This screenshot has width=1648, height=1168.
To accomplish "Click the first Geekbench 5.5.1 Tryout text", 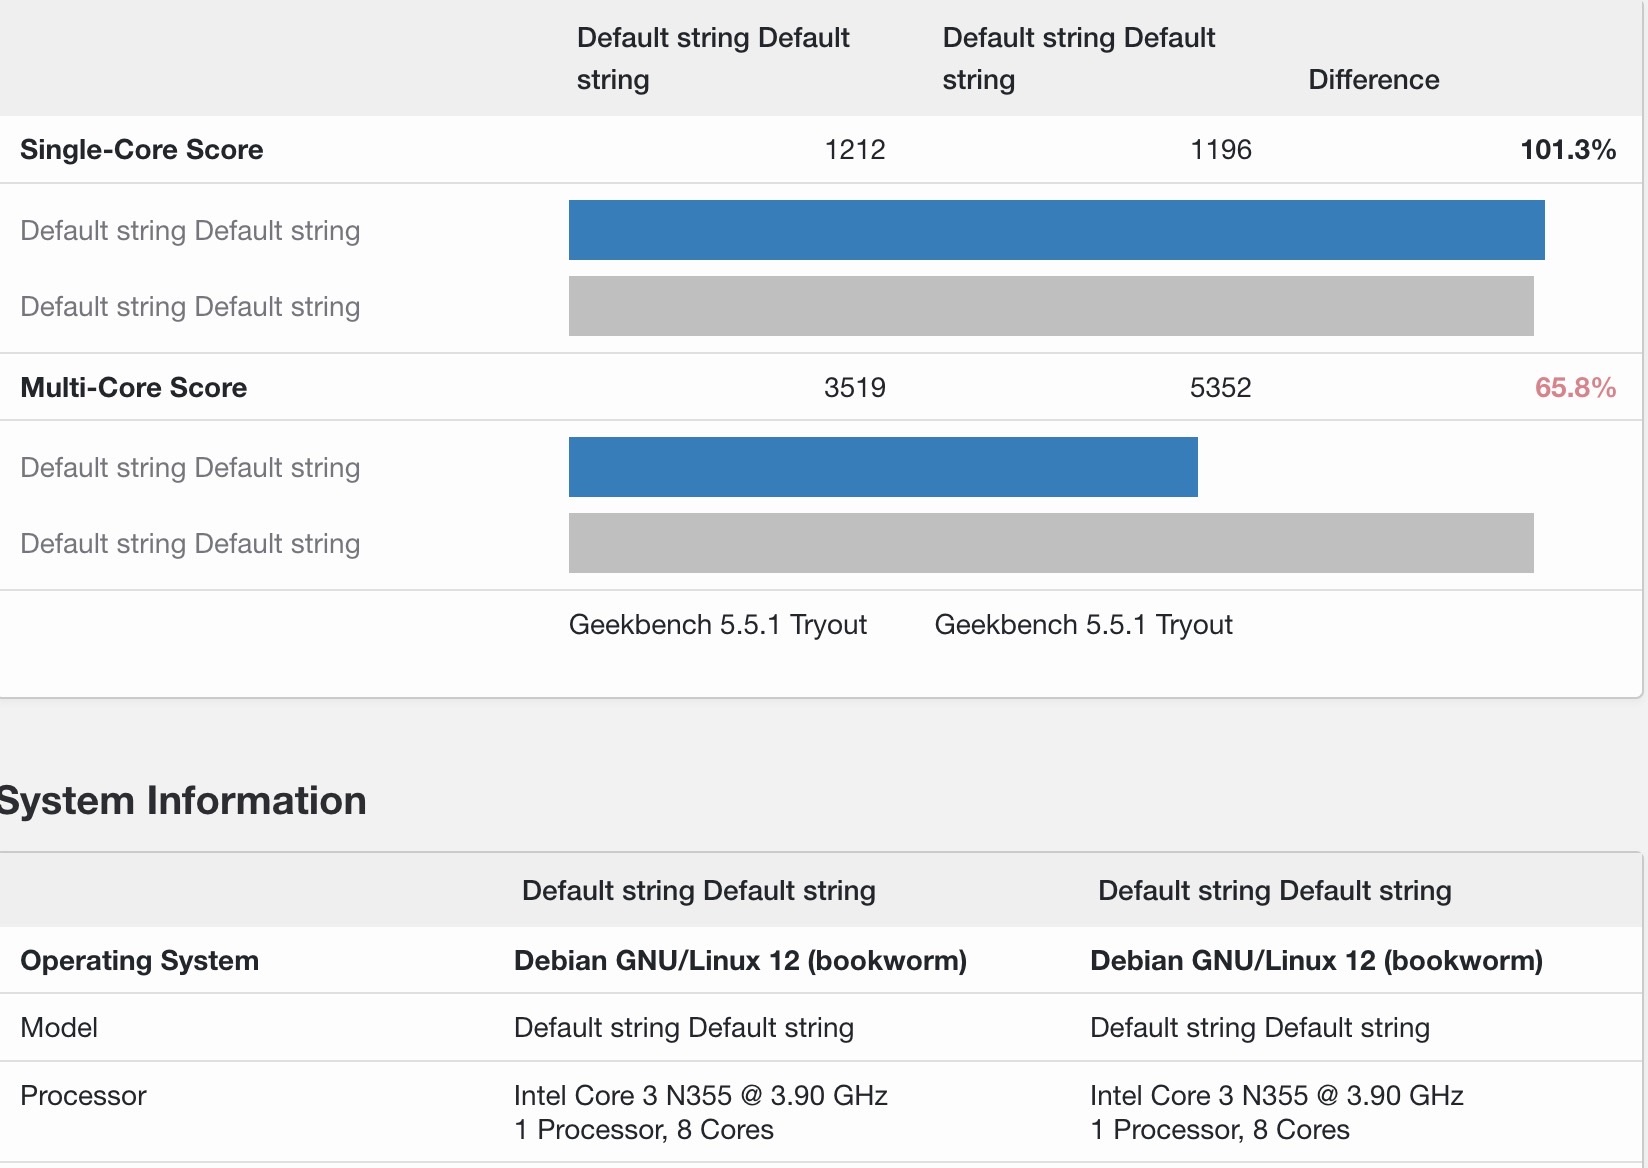I will [717, 625].
